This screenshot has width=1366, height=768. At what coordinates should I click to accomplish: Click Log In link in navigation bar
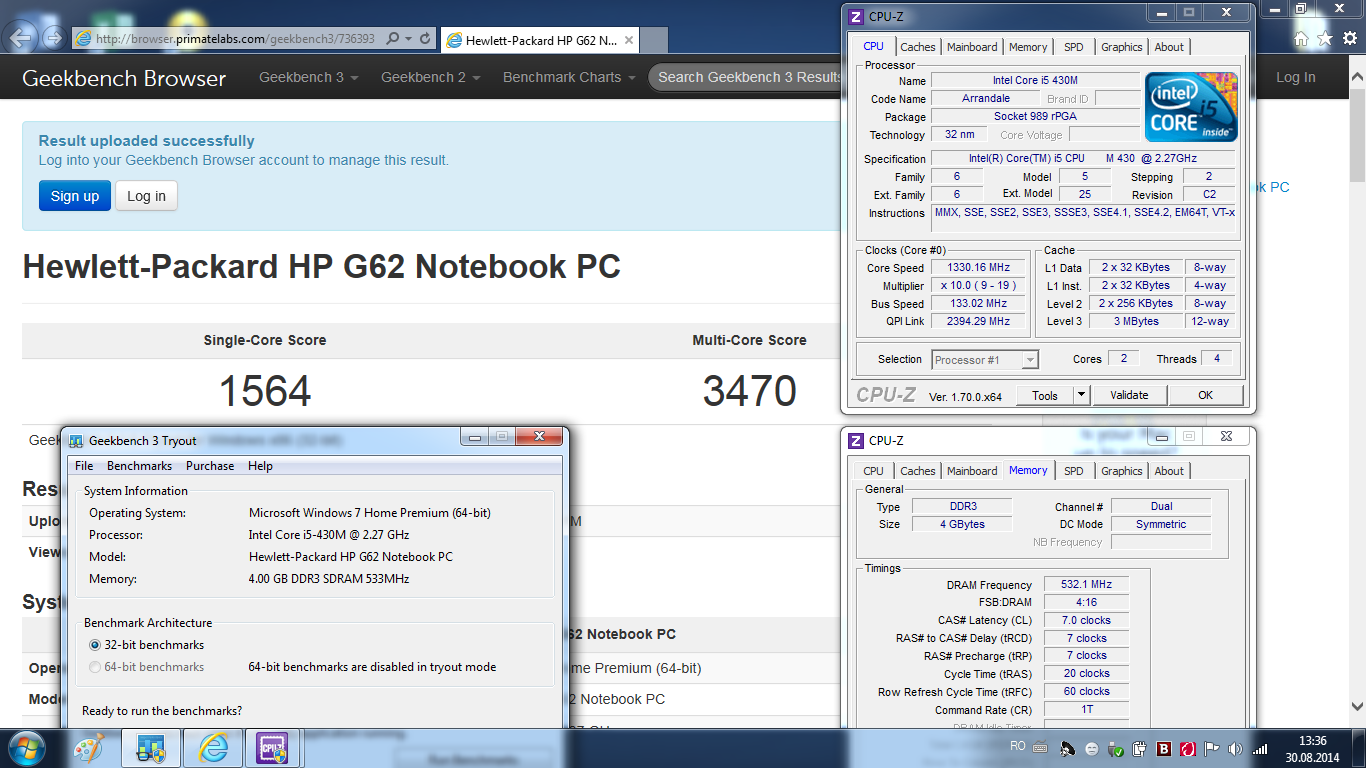click(x=1296, y=77)
